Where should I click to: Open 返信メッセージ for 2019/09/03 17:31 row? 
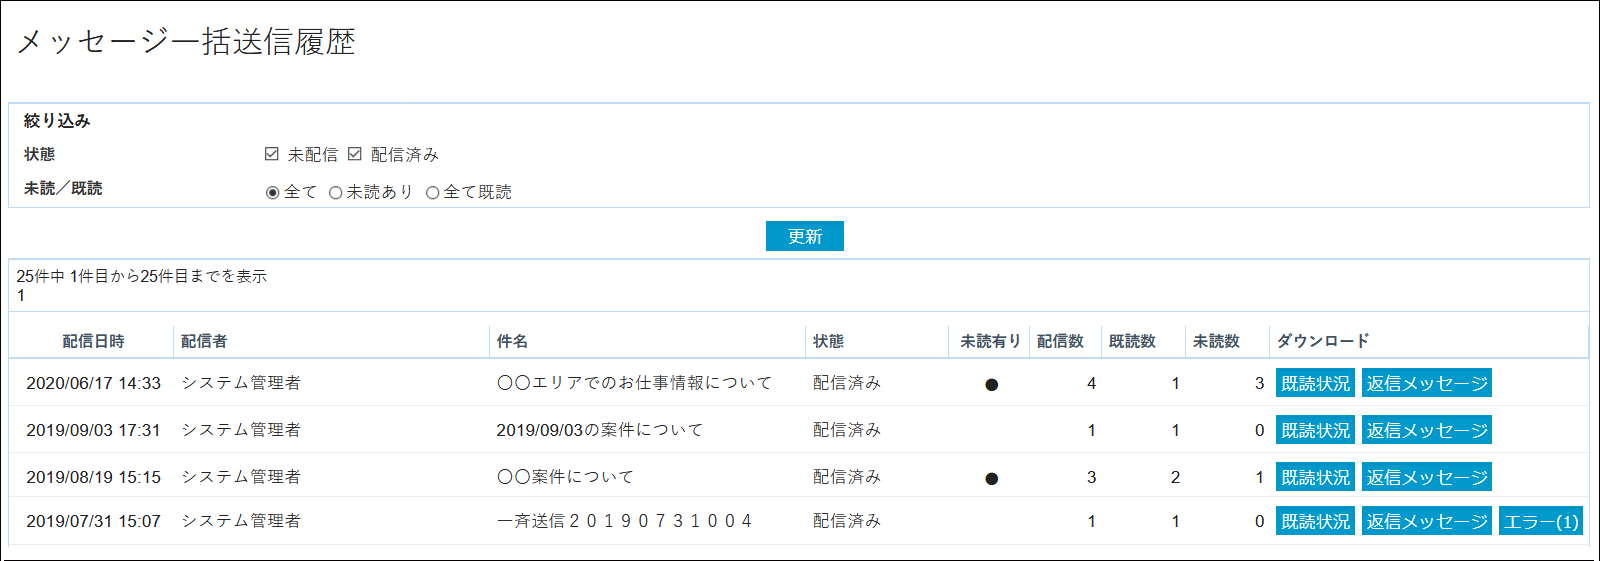pyautogui.click(x=1427, y=430)
